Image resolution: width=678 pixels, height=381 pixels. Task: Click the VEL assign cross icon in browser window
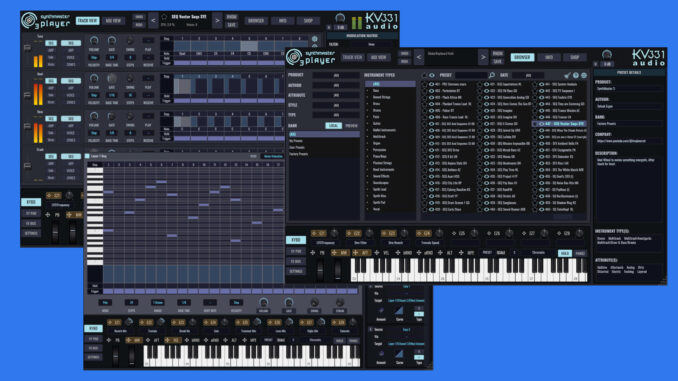pos(377,253)
